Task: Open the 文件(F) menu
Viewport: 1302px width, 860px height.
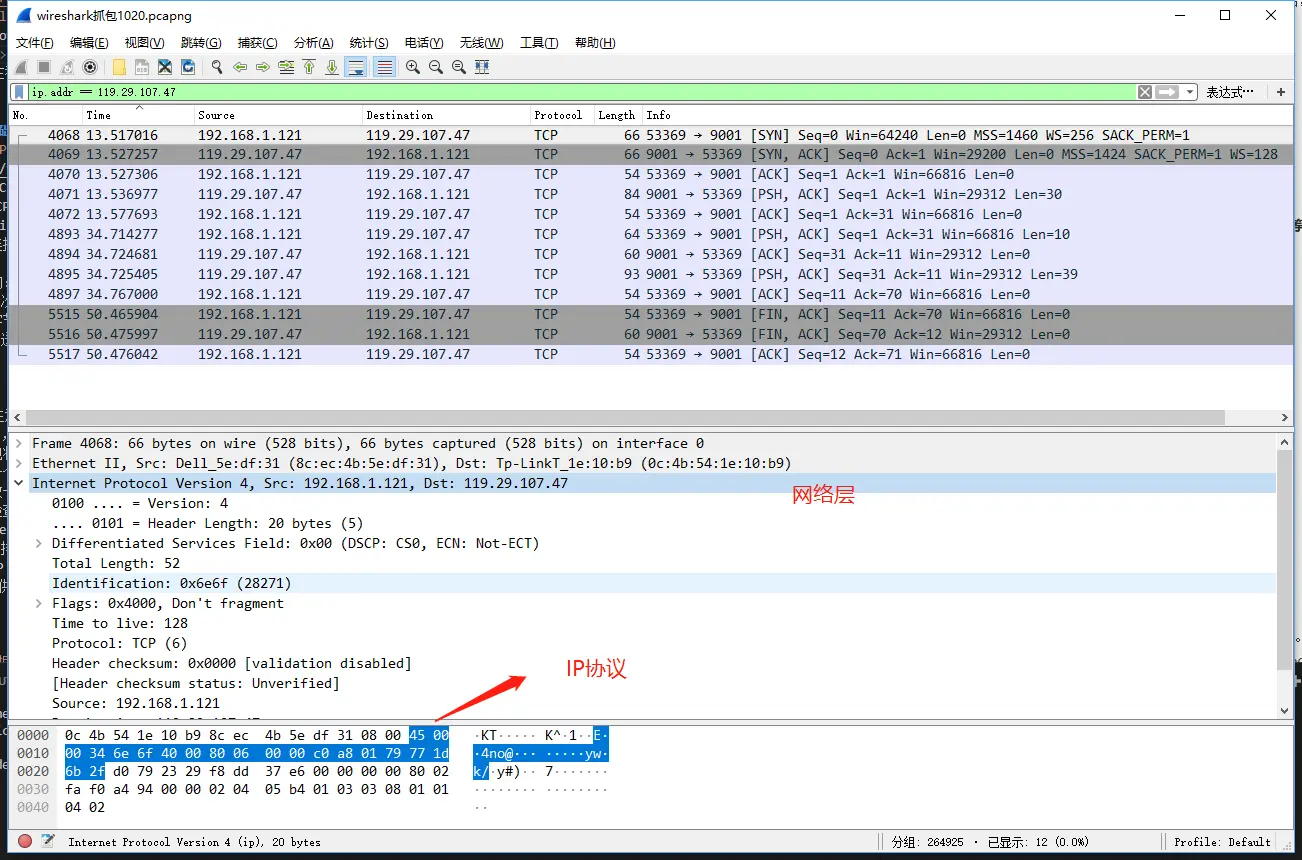Action: coord(35,43)
